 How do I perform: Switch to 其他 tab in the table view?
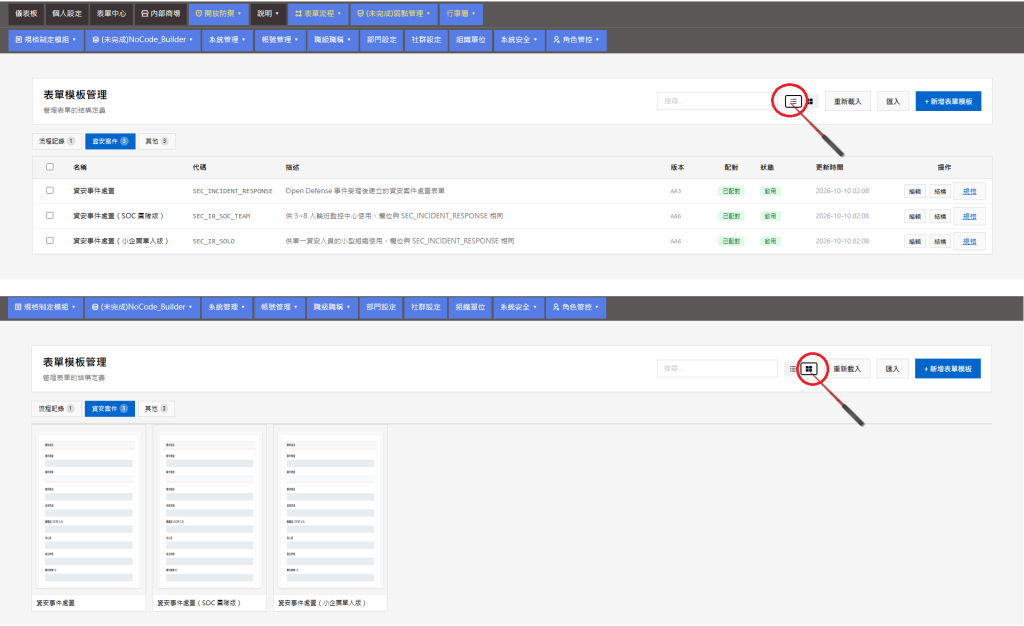pyautogui.click(x=157, y=141)
